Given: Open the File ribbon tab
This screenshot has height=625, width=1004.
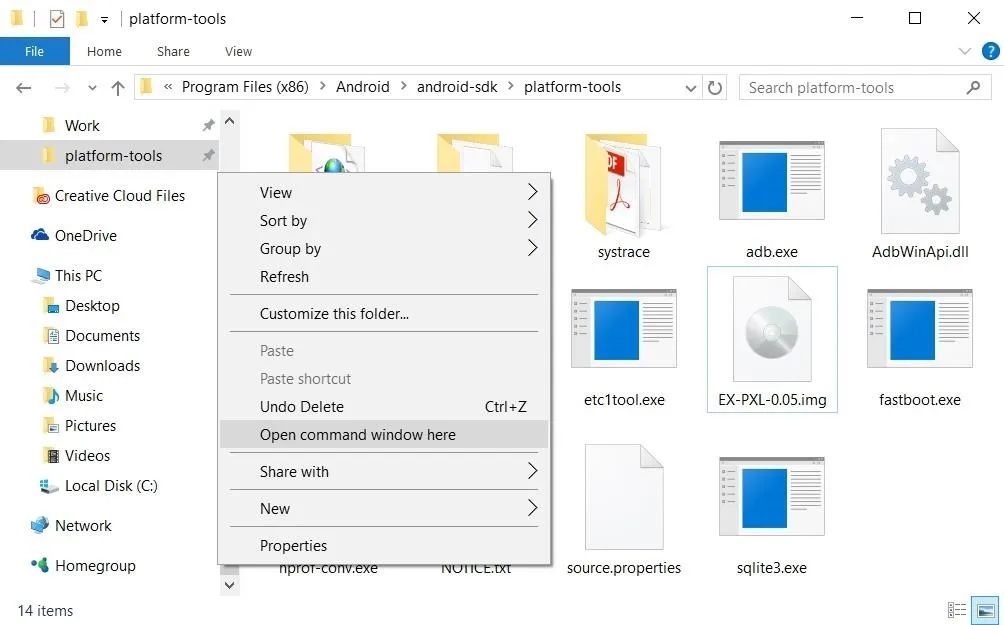Looking at the screenshot, I should click(x=35, y=51).
